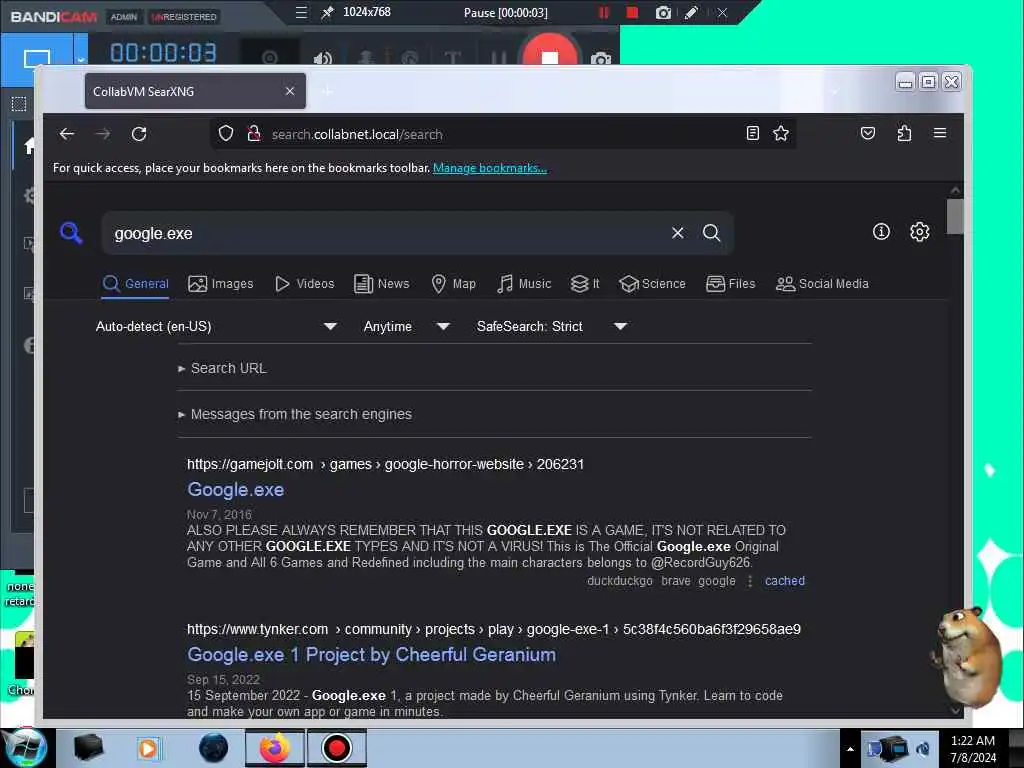
Task: Open Bandicam top bar list menu
Action: pos(301,12)
